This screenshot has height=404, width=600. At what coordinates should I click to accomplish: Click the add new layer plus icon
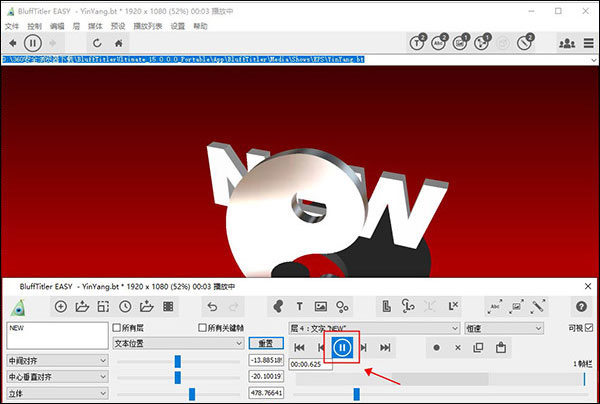tap(61, 306)
